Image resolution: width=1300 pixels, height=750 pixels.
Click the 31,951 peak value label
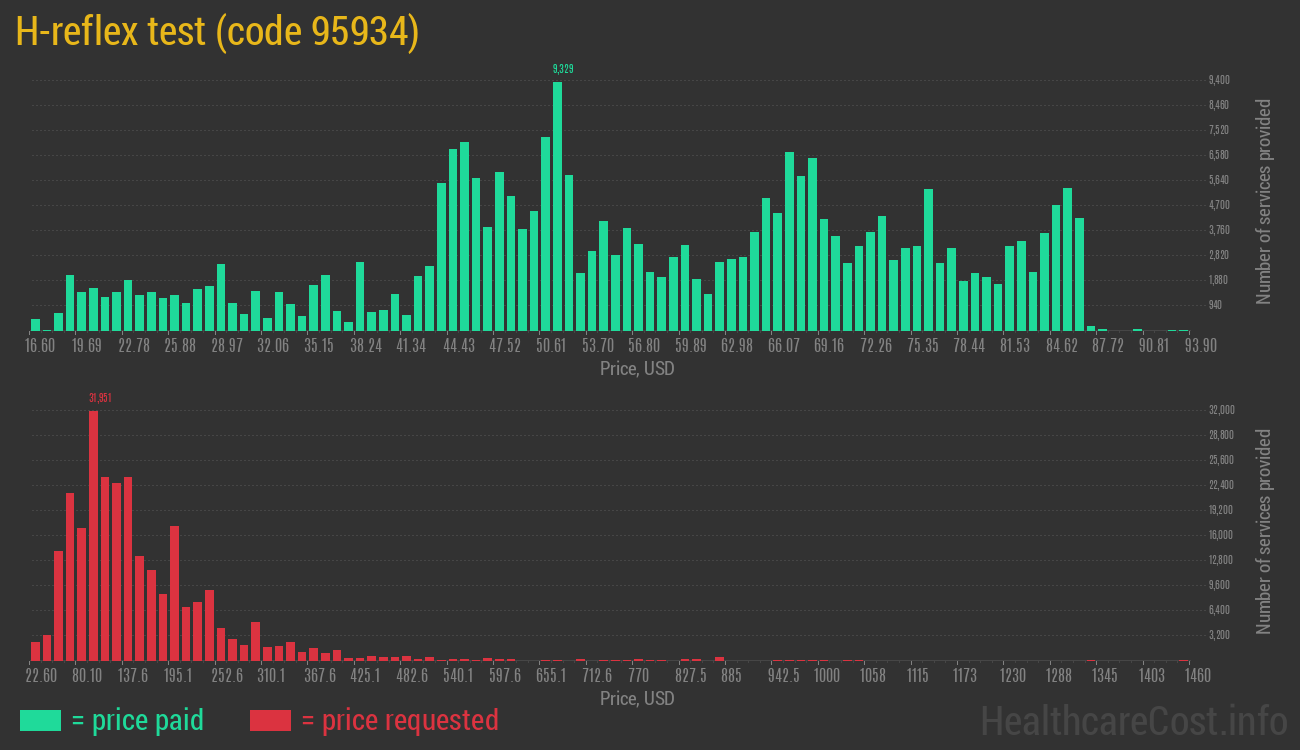[x=100, y=398]
